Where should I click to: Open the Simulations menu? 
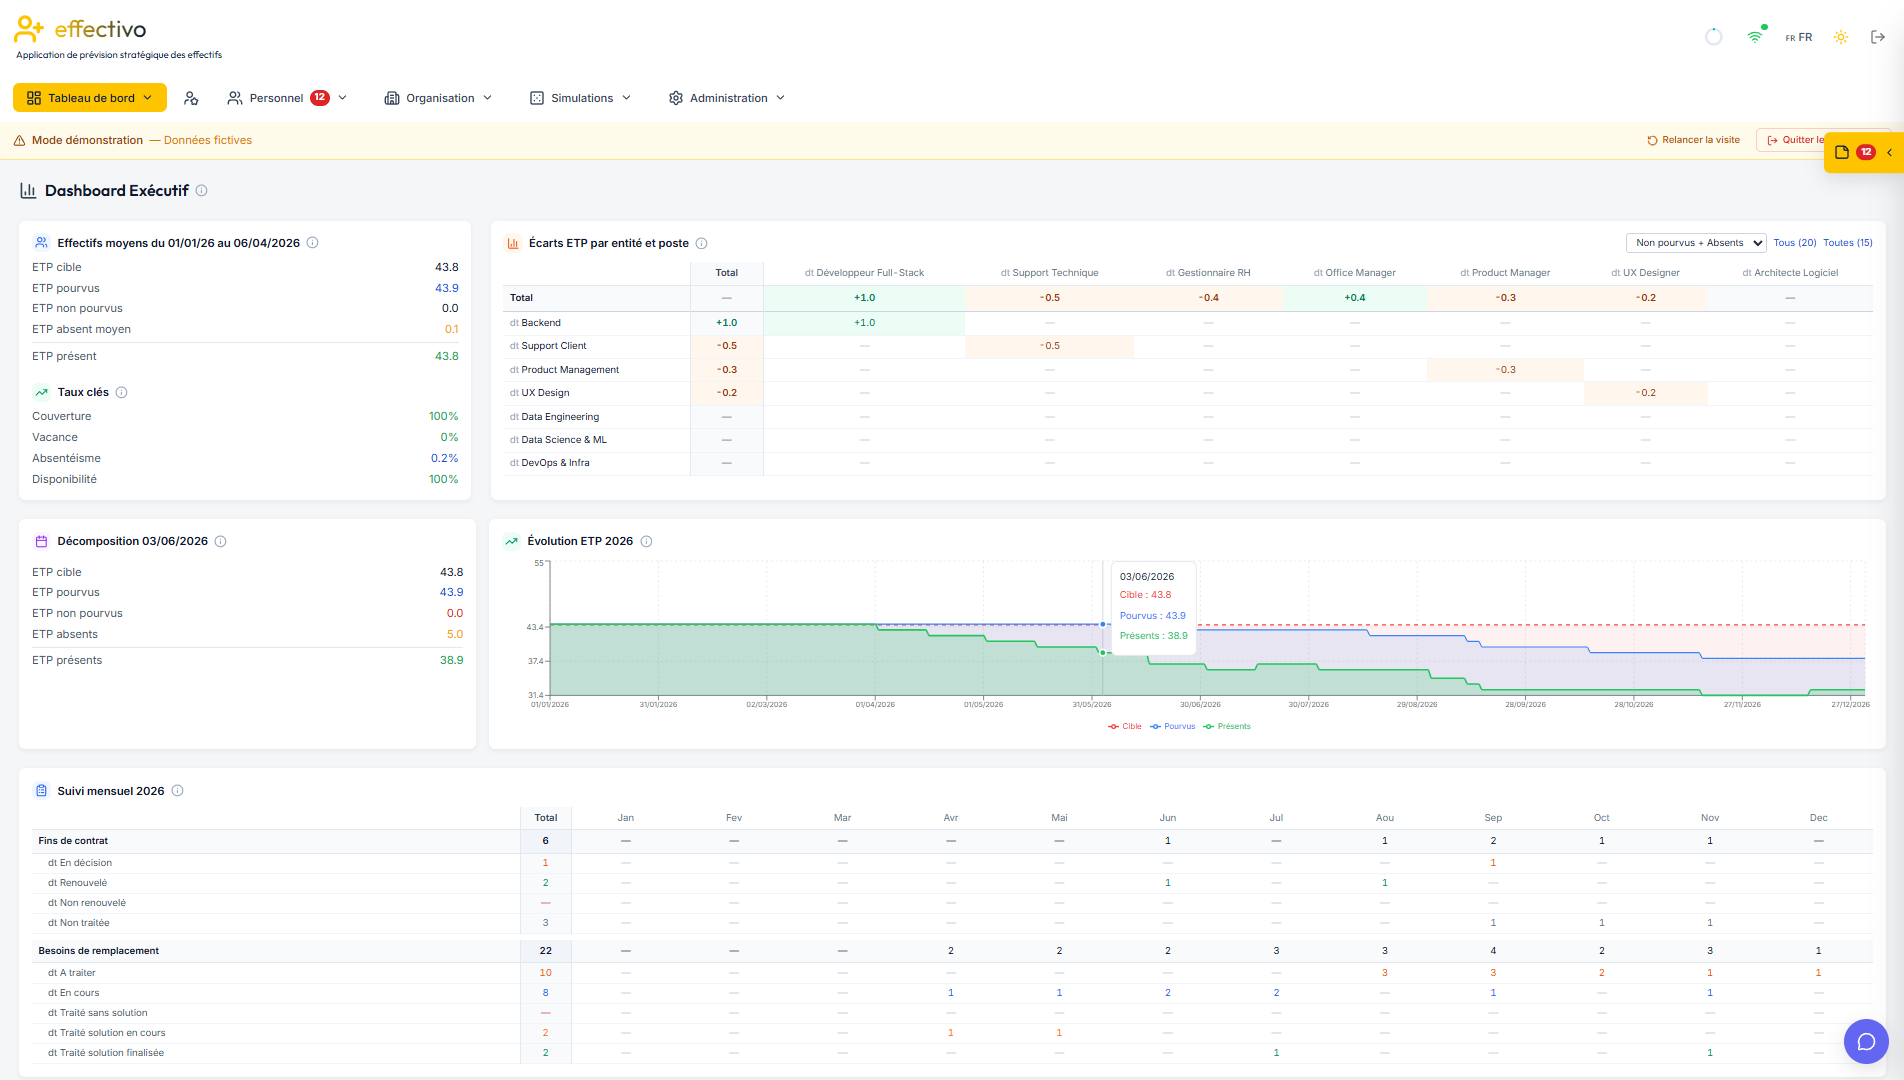(581, 98)
